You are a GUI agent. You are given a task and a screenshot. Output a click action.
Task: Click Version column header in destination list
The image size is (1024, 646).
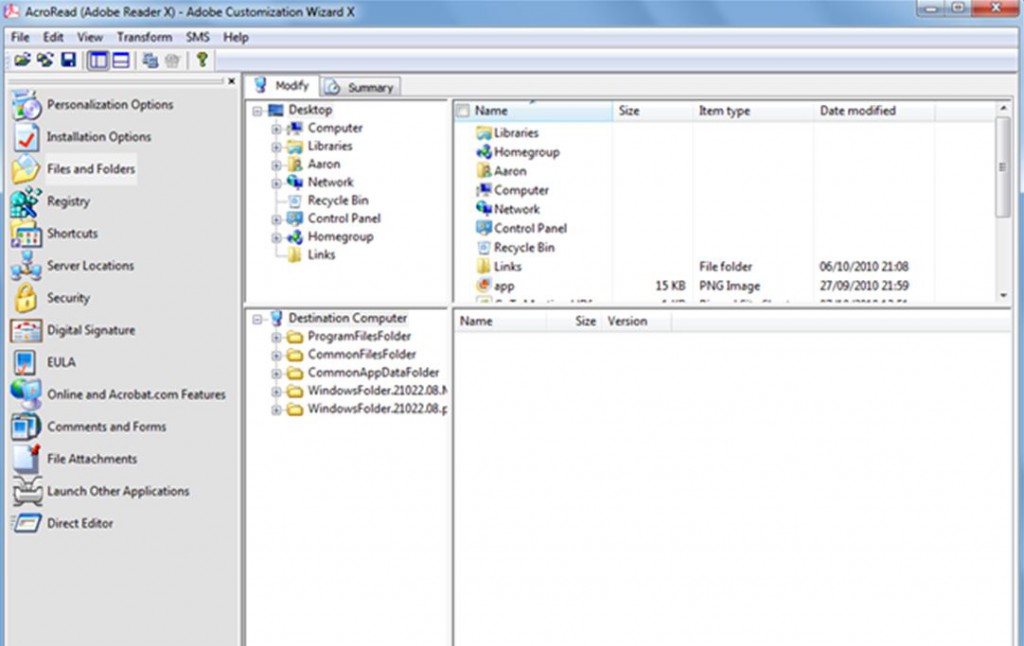pyautogui.click(x=635, y=321)
